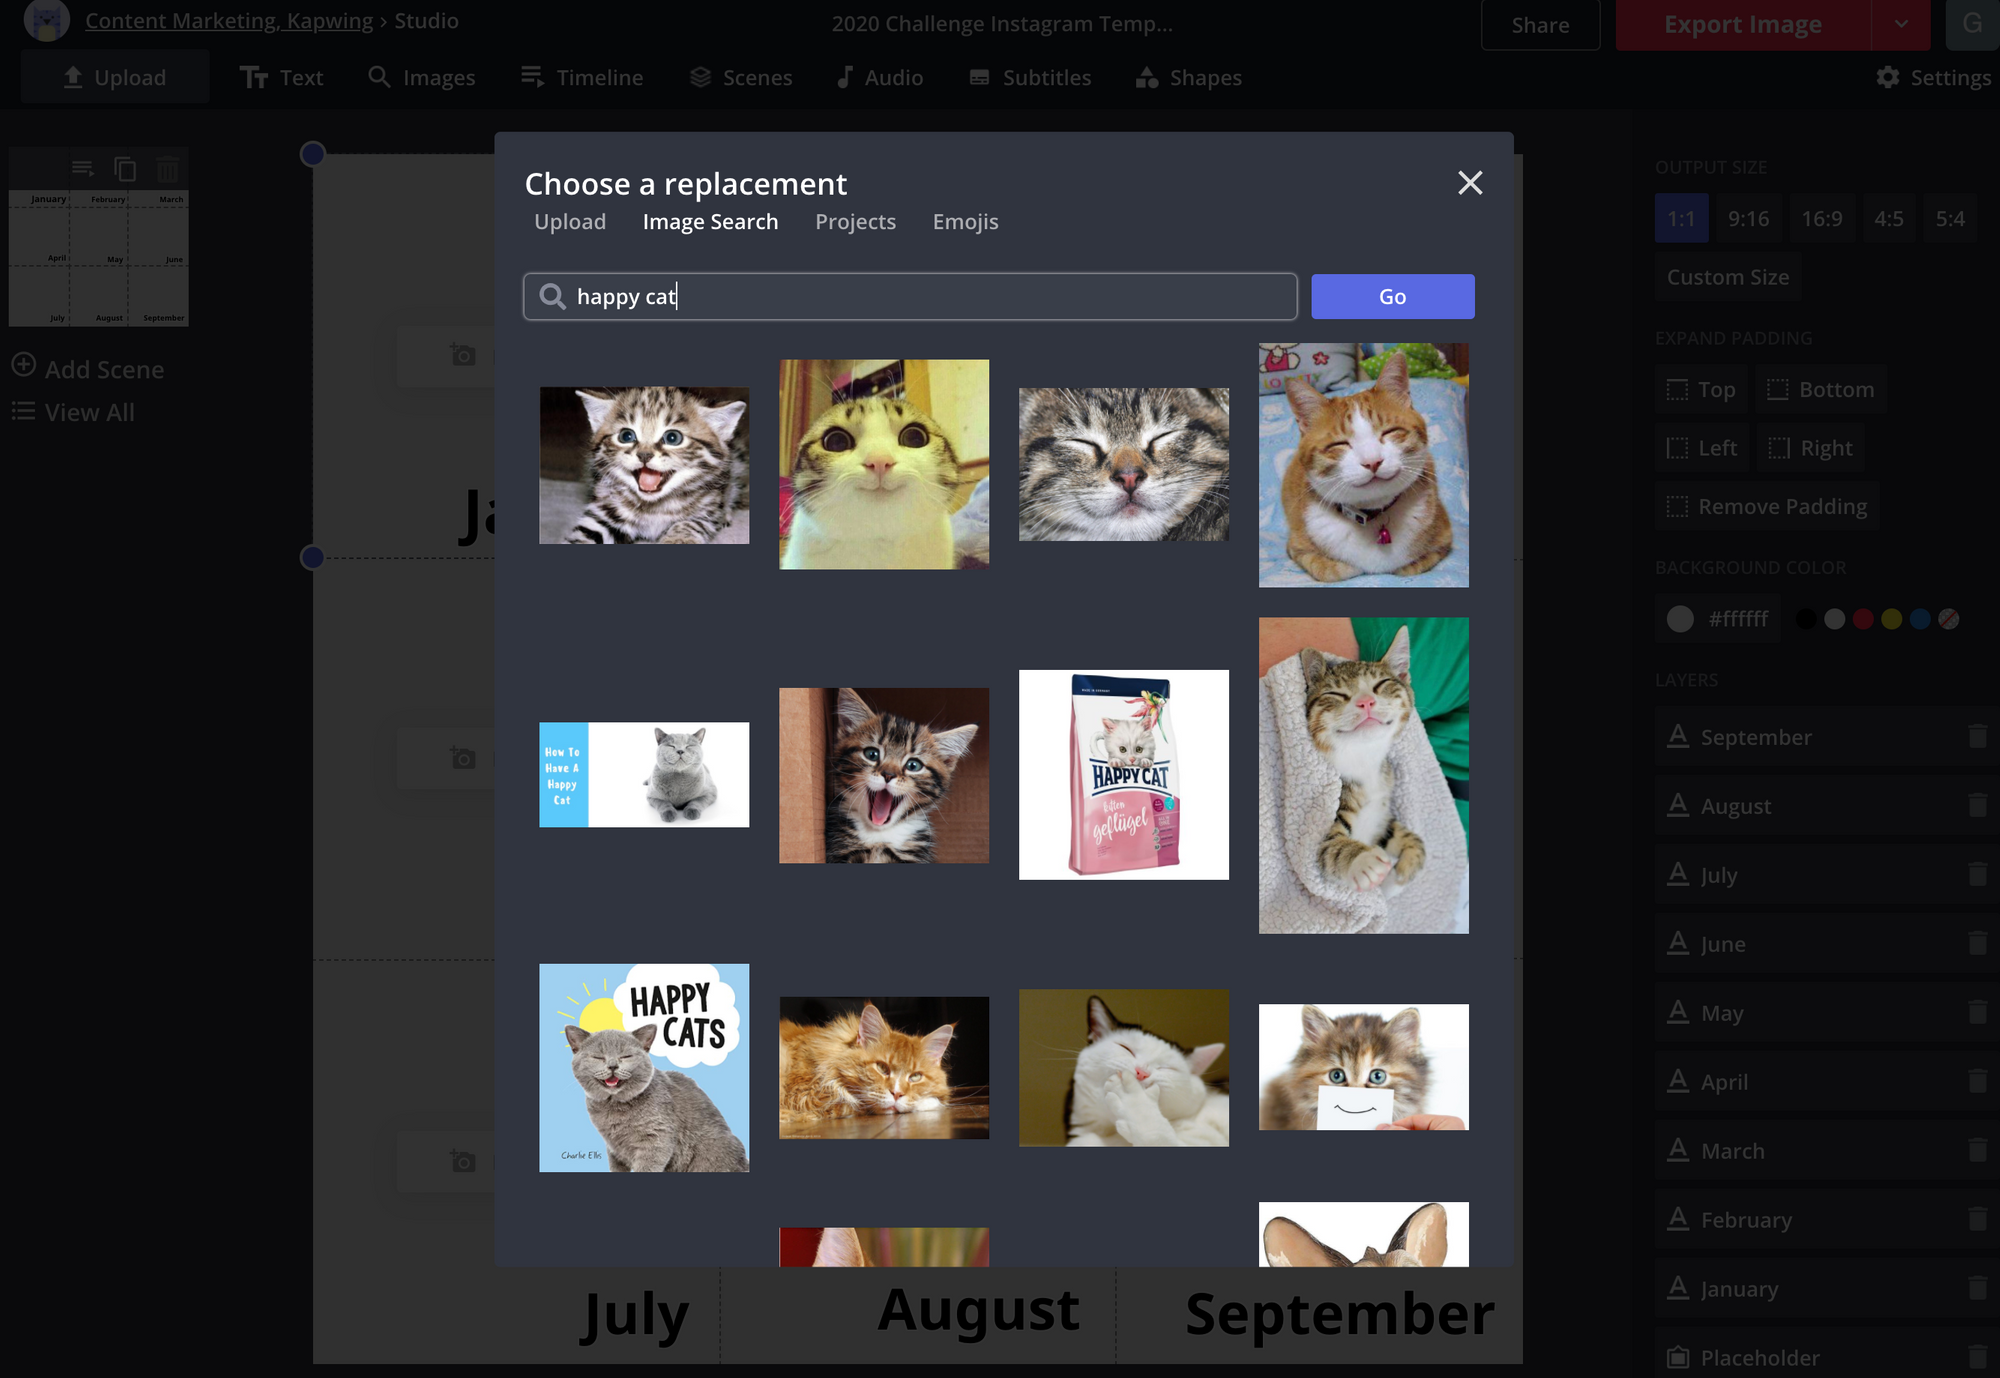Select the 1:1 output size

tap(1681, 219)
